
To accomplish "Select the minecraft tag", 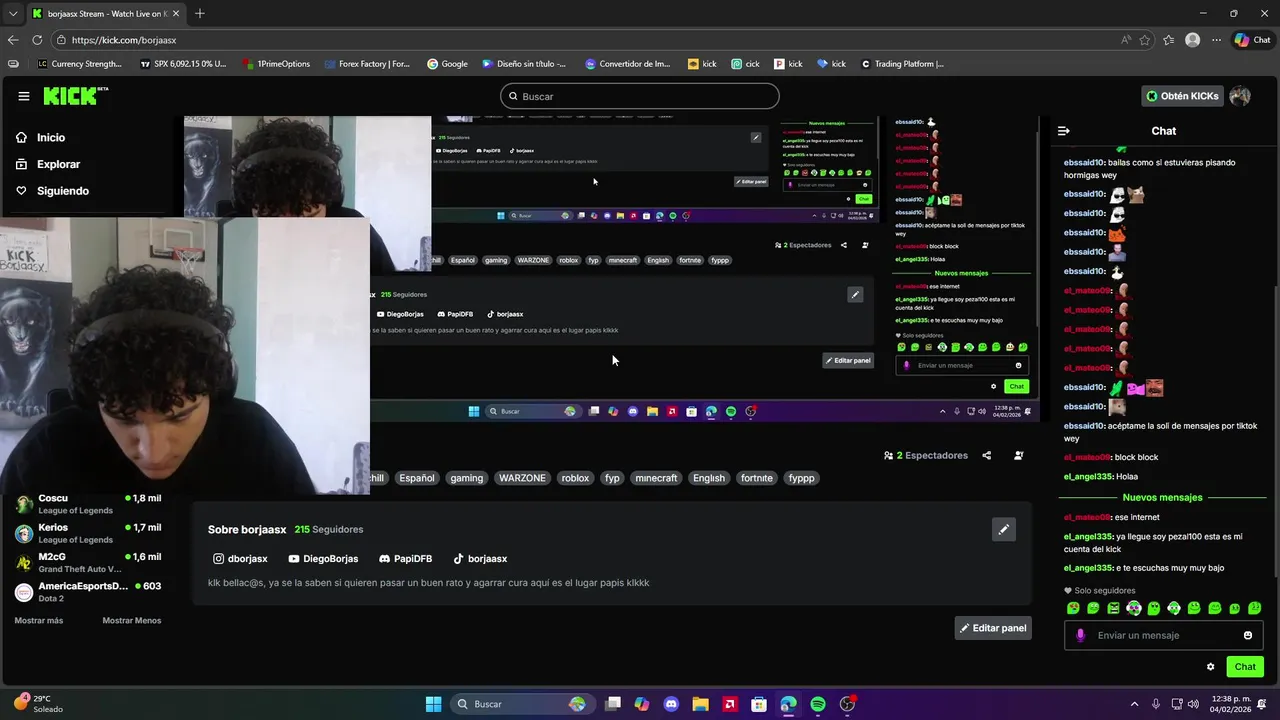I will click(x=656, y=478).
